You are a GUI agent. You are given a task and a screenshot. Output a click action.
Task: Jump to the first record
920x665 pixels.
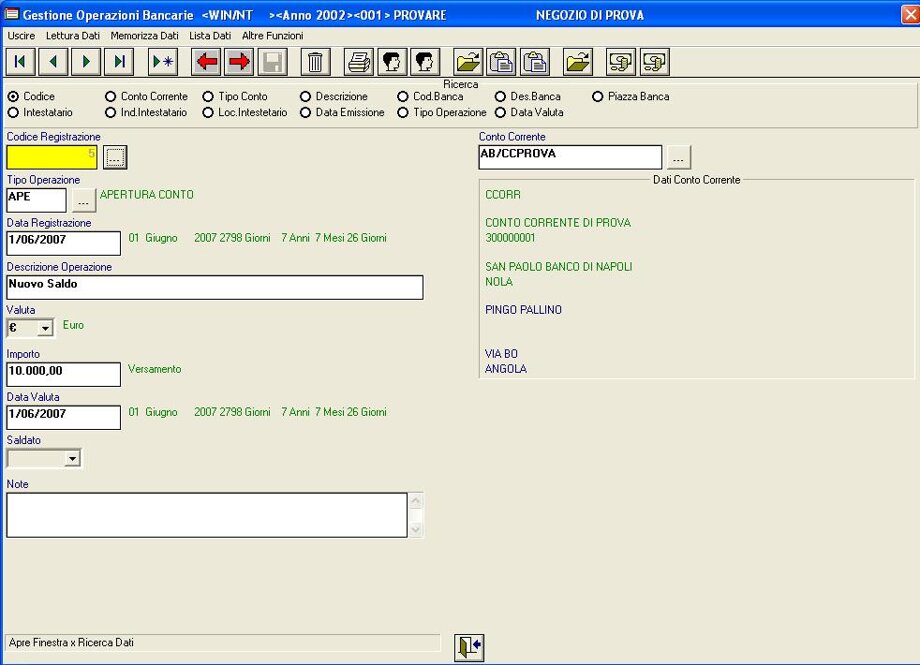20,62
